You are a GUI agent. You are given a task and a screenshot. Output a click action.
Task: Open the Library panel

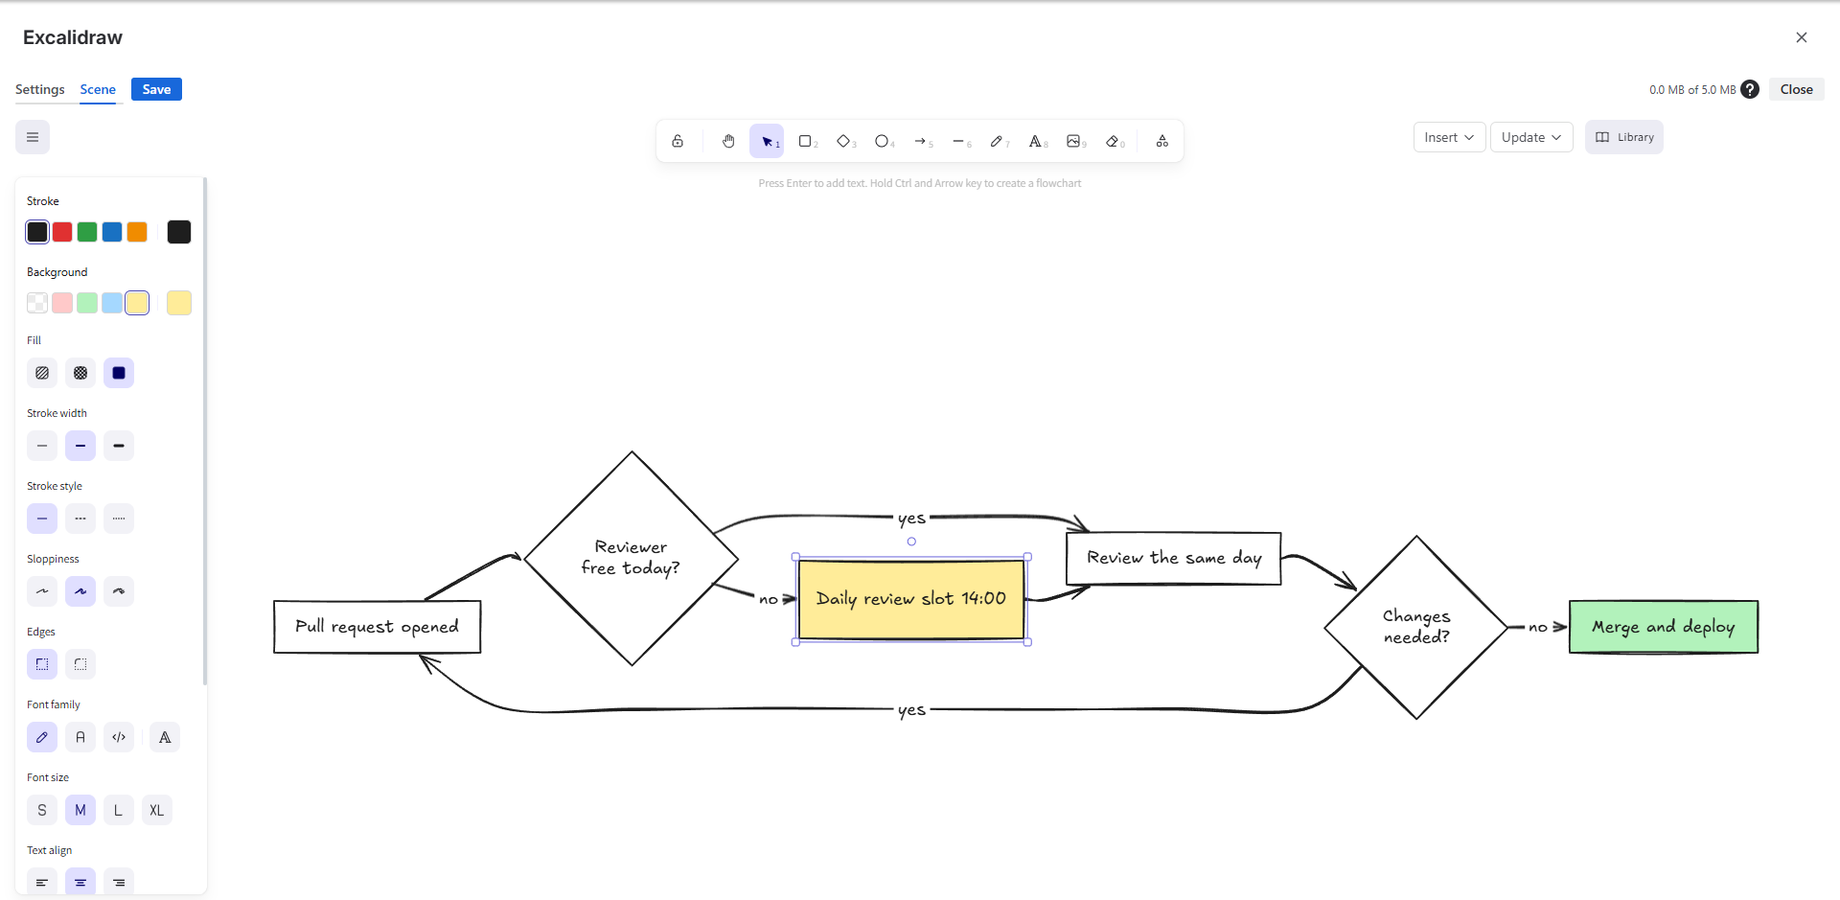tap(1624, 137)
